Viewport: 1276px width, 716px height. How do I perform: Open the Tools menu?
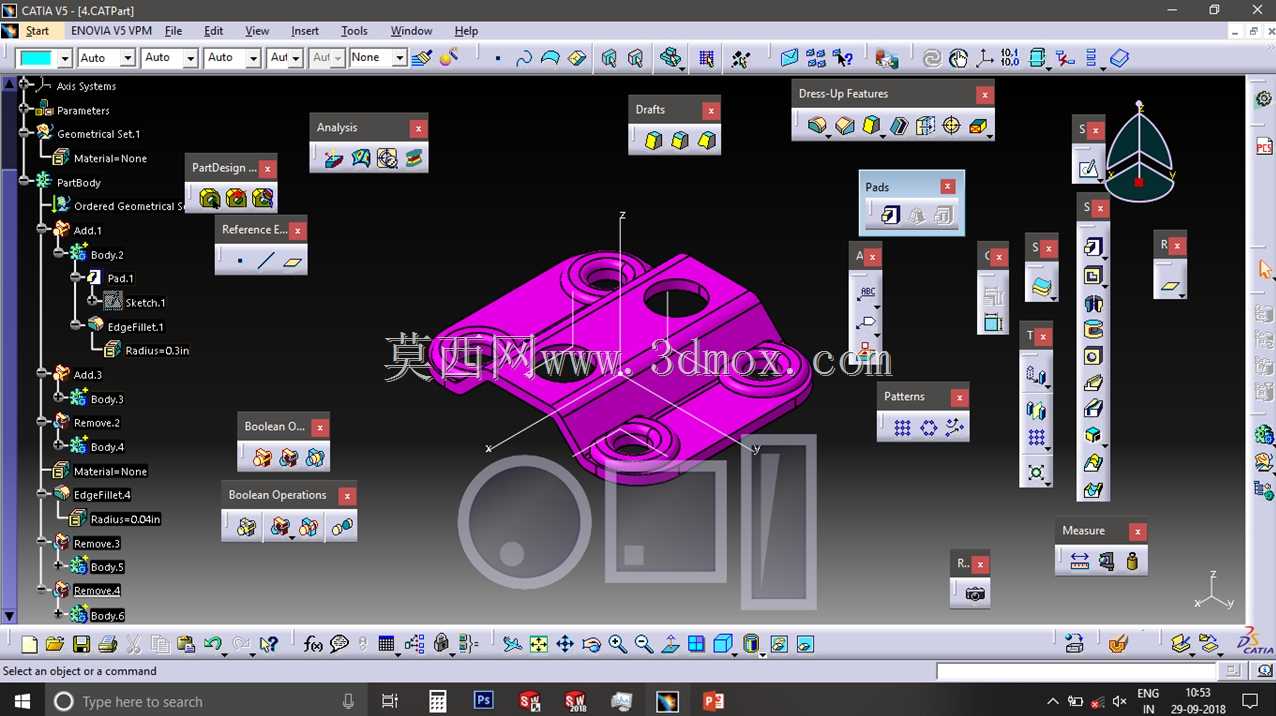(354, 31)
